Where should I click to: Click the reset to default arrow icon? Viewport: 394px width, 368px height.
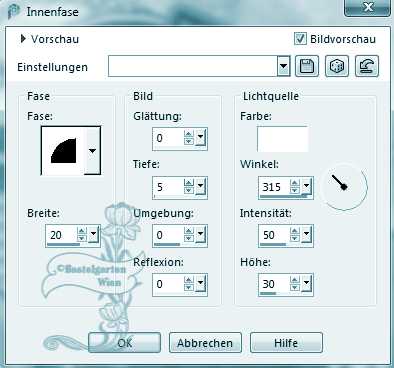click(x=367, y=66)
